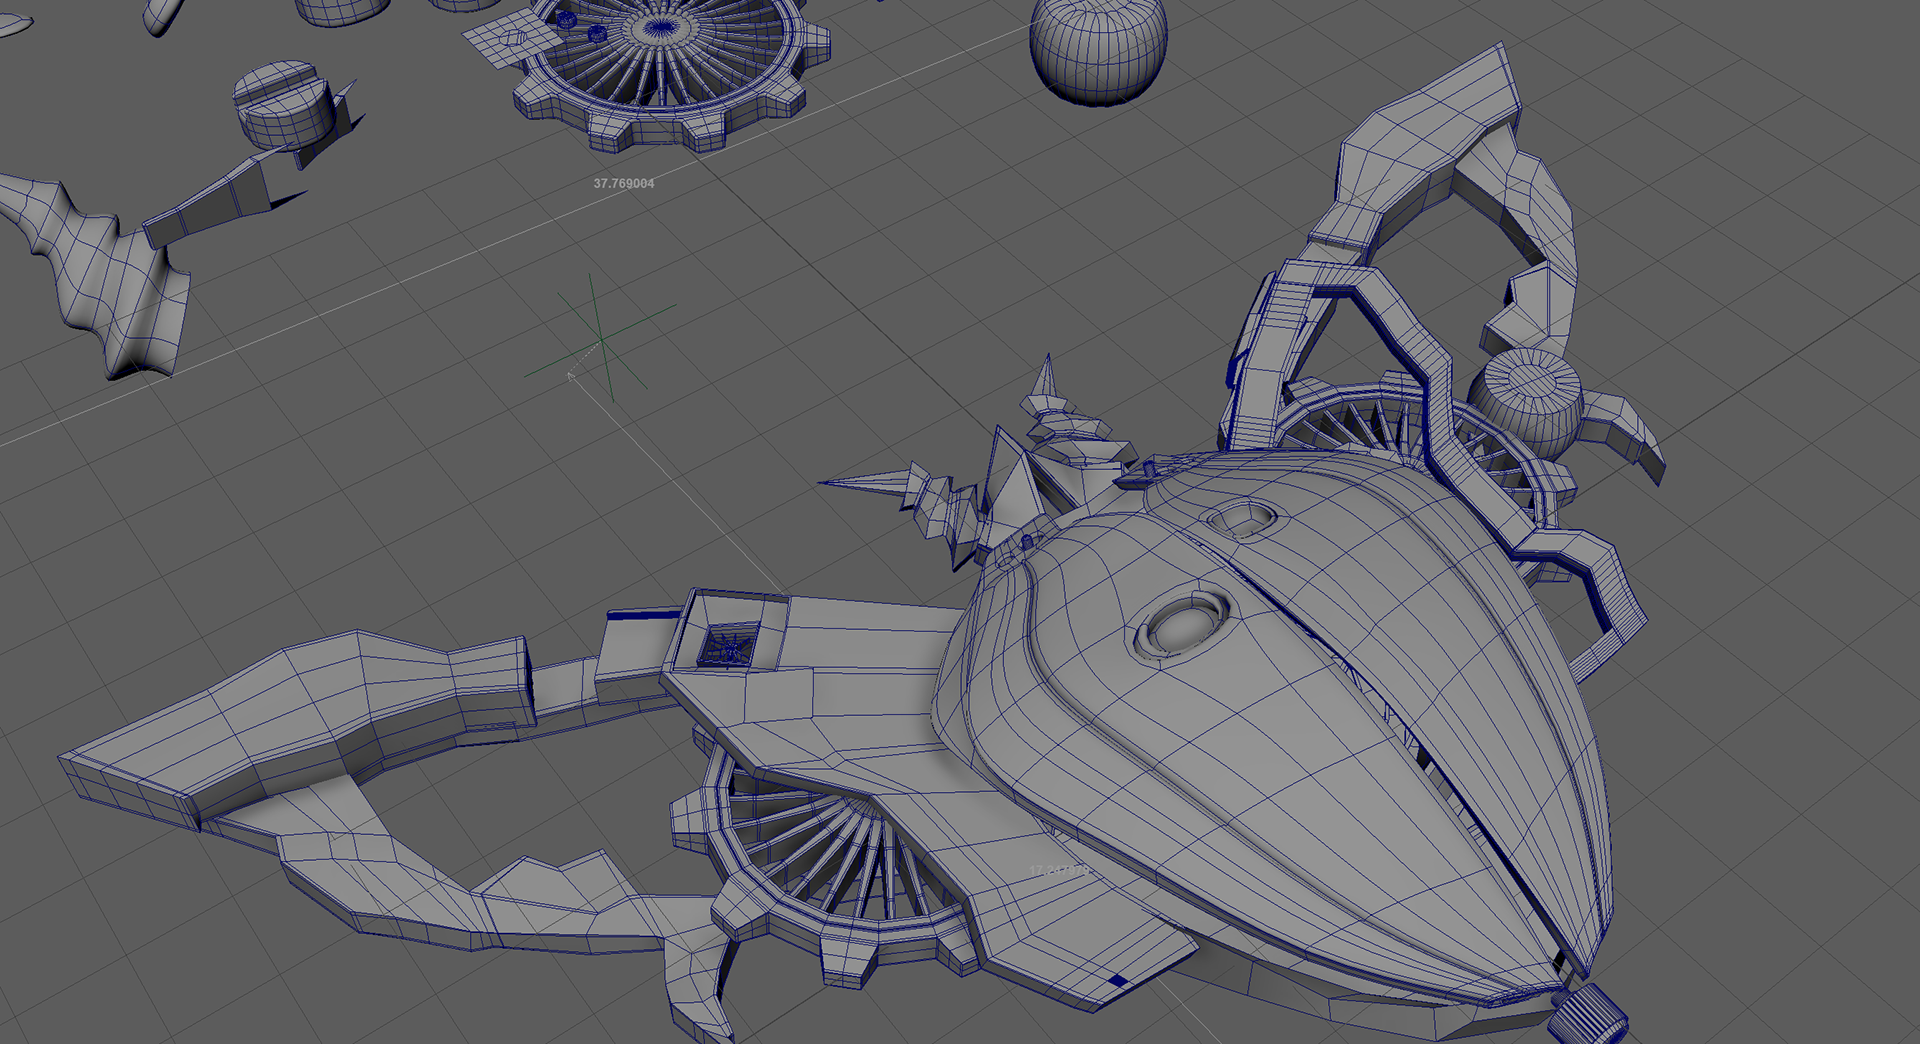Select the distance label reading 37.769004
The width and height of the screenshot is (1920, 1044).
coord(624,183)
